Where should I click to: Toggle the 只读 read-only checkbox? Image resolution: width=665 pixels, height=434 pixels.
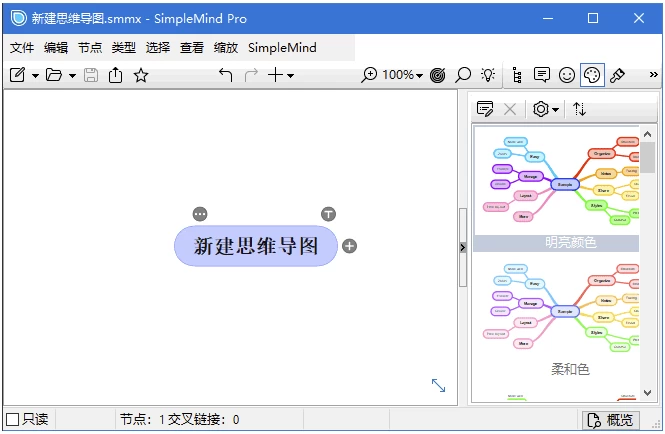(x=13, y=419)
